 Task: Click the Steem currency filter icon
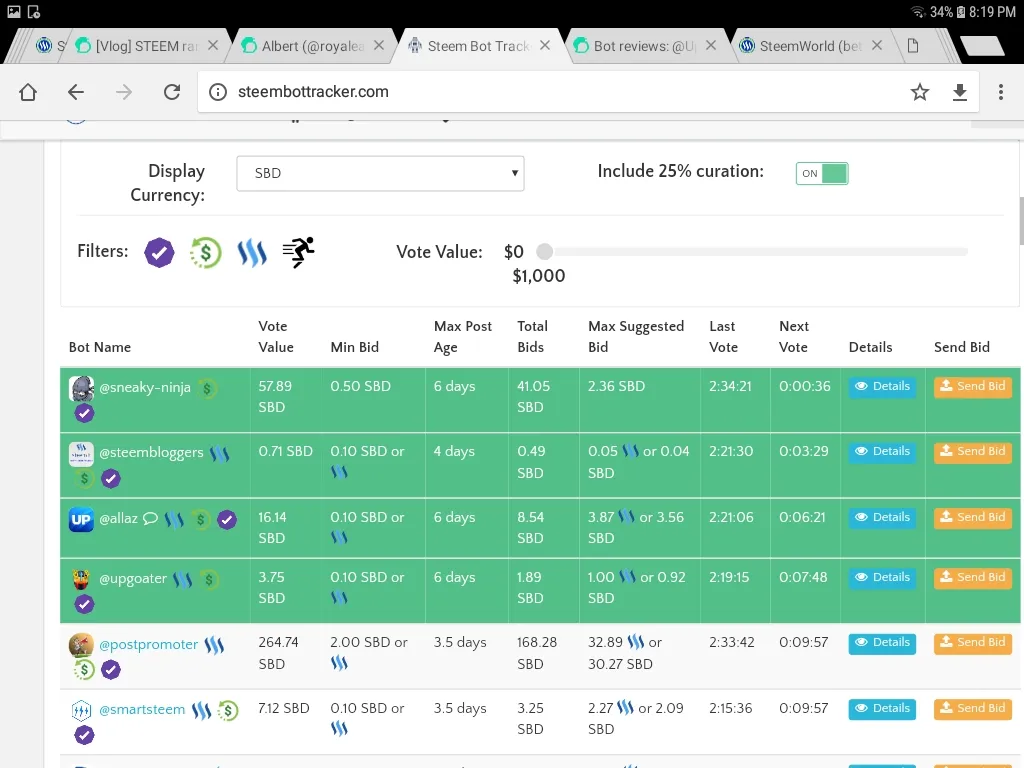[252, 252]
